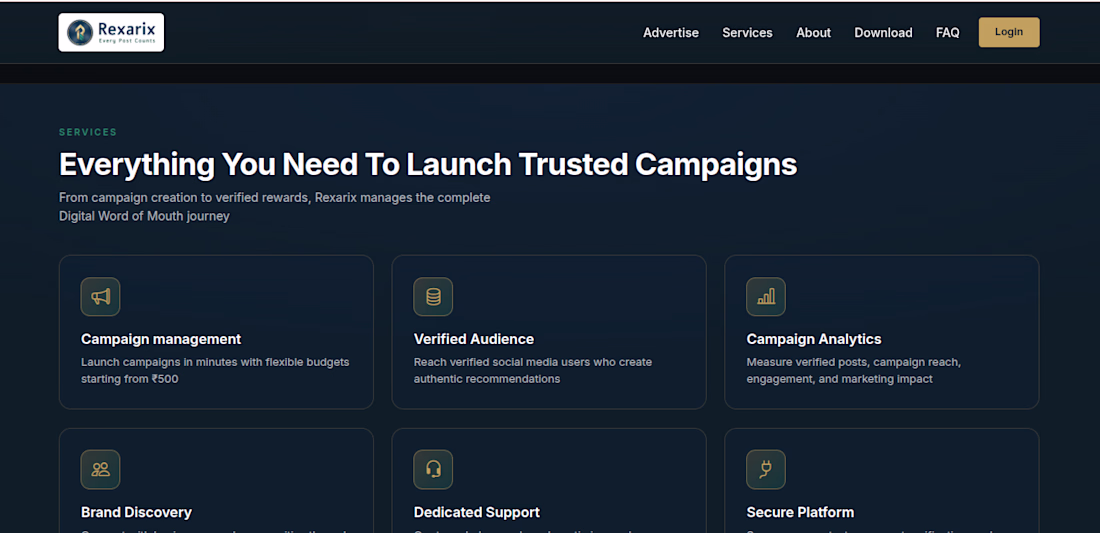Open the Services navigation item

tap(747, 33)
